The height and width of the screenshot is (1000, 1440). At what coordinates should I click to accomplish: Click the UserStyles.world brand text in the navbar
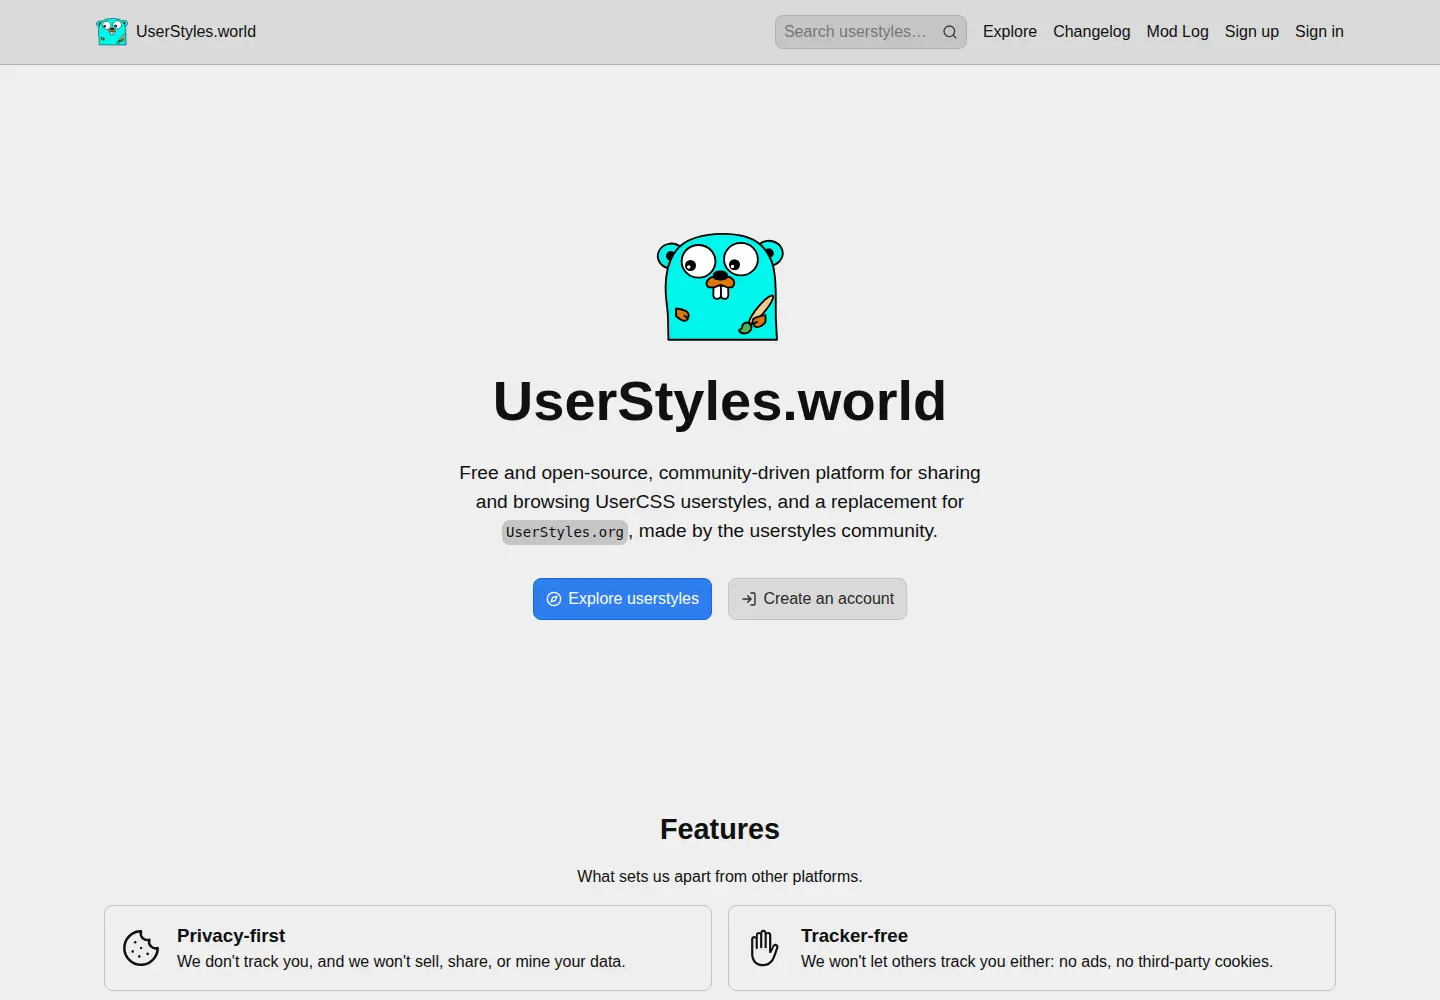pyautogui.click(x=196, y=32)
